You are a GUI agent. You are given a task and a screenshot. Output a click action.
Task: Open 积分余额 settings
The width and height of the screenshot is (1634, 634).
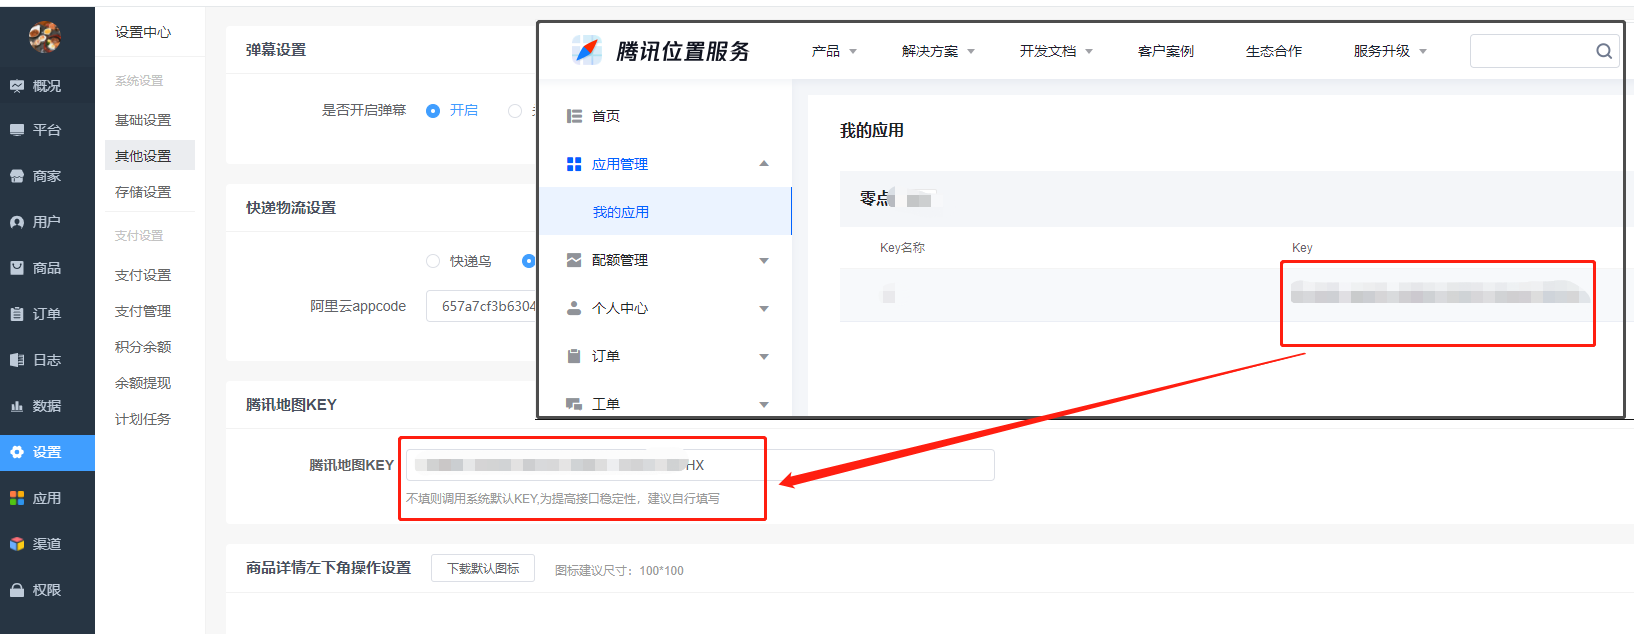click(143, 347)
